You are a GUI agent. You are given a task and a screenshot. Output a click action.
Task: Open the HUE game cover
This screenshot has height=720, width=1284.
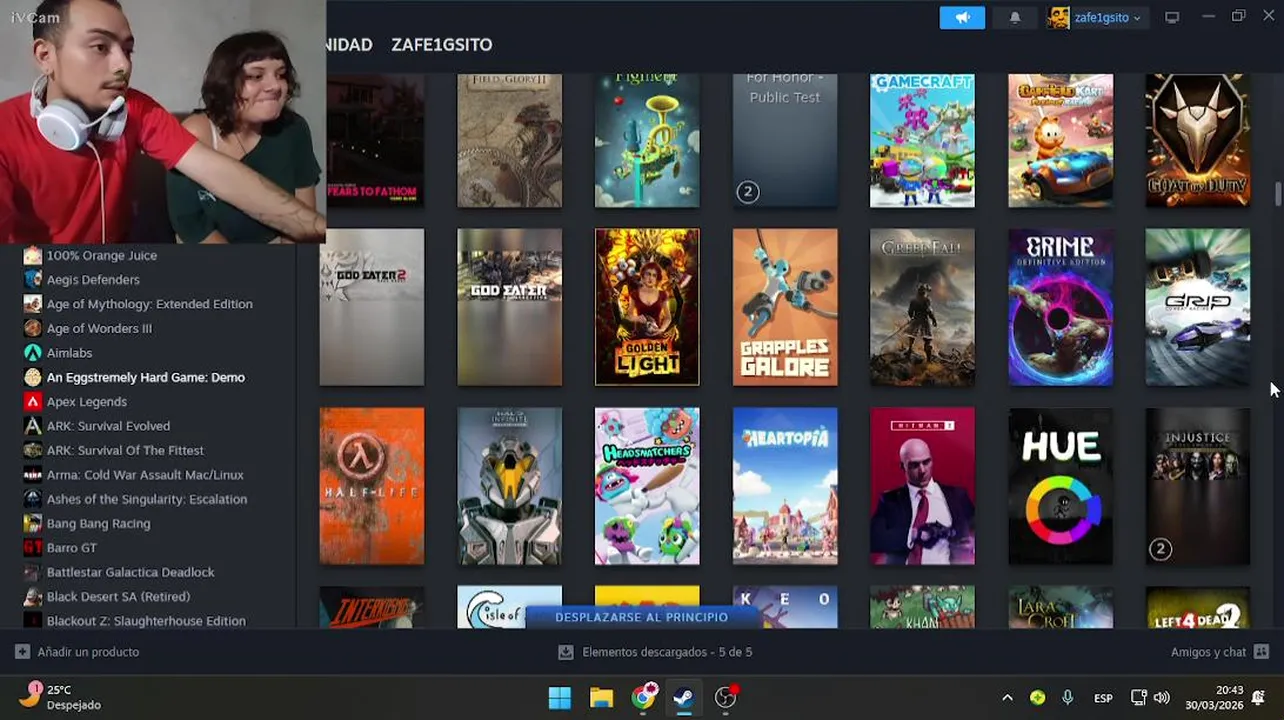pyautogui.click(x=1060, y=486)
